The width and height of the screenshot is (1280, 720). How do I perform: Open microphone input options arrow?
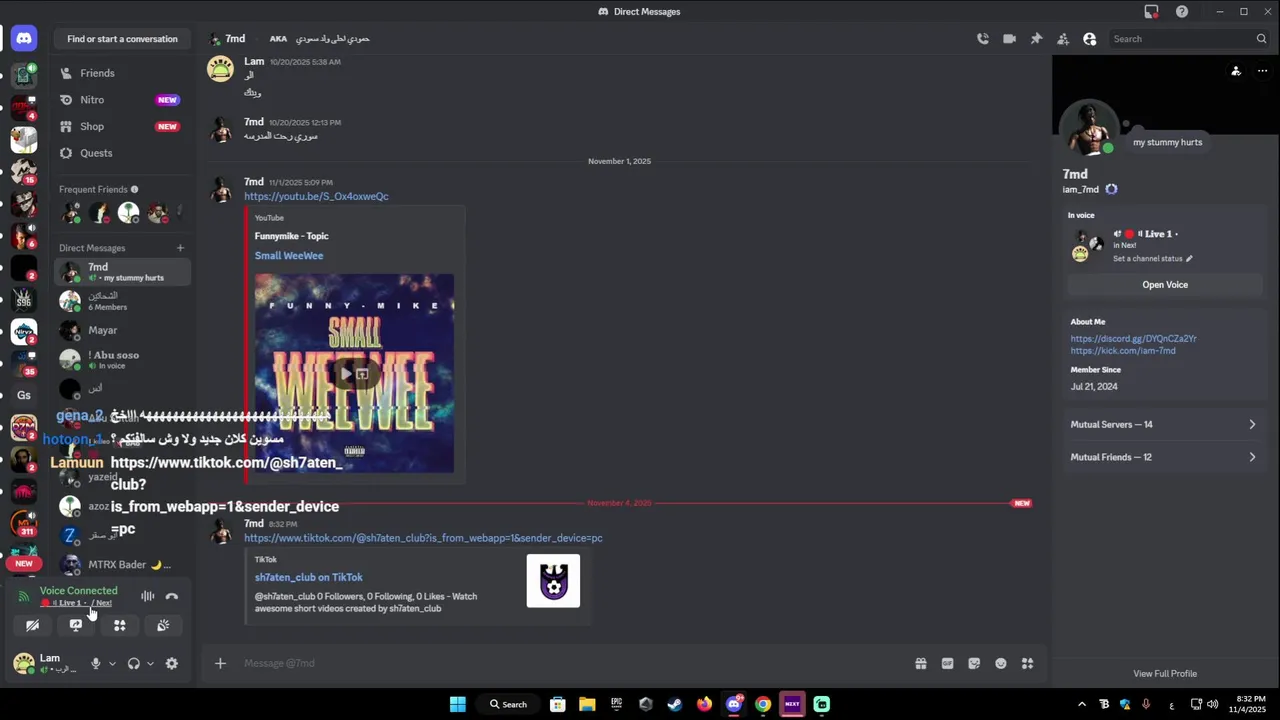112,663
